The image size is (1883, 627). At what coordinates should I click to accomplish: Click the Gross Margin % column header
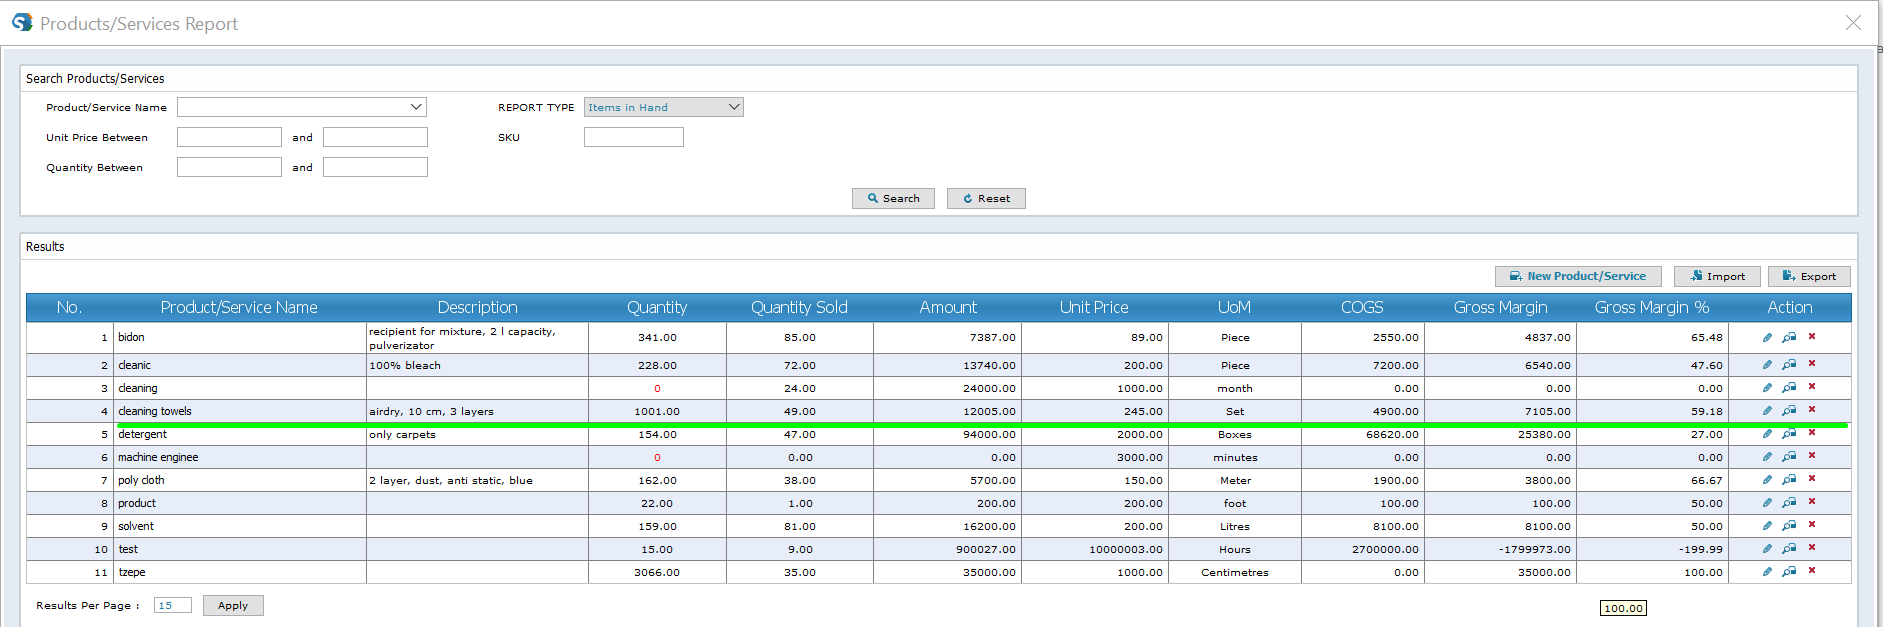pyautogui.click(x=1651, y=308)
